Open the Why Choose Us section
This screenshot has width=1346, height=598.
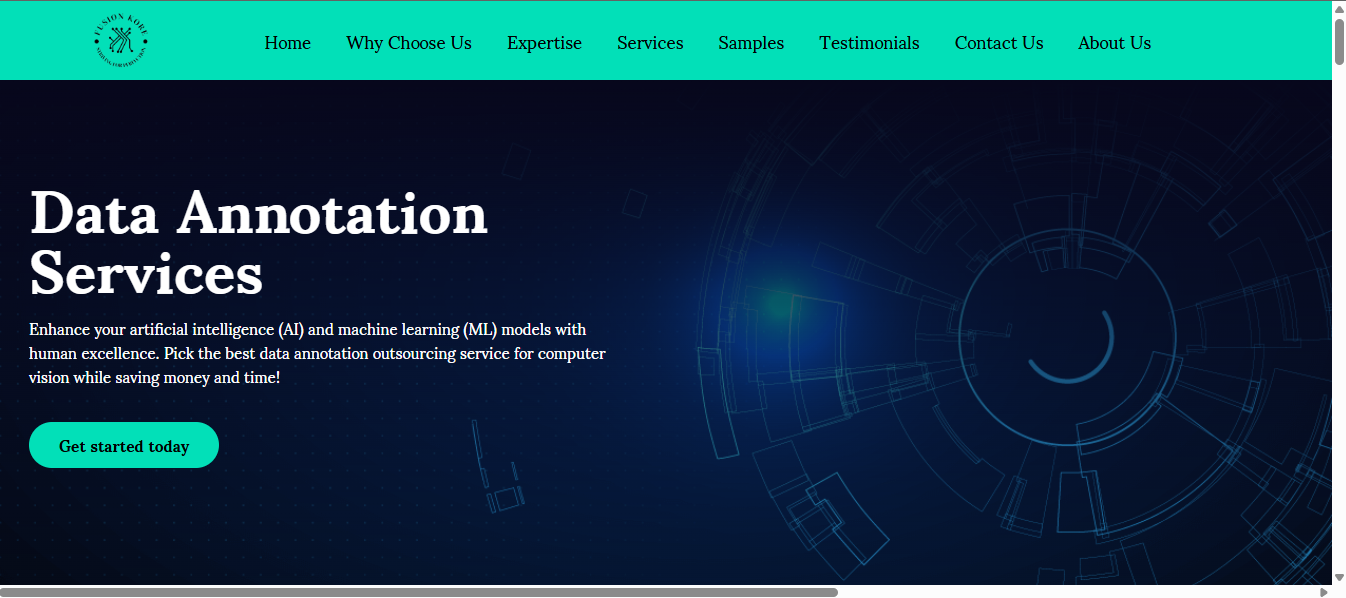(408, 43)
